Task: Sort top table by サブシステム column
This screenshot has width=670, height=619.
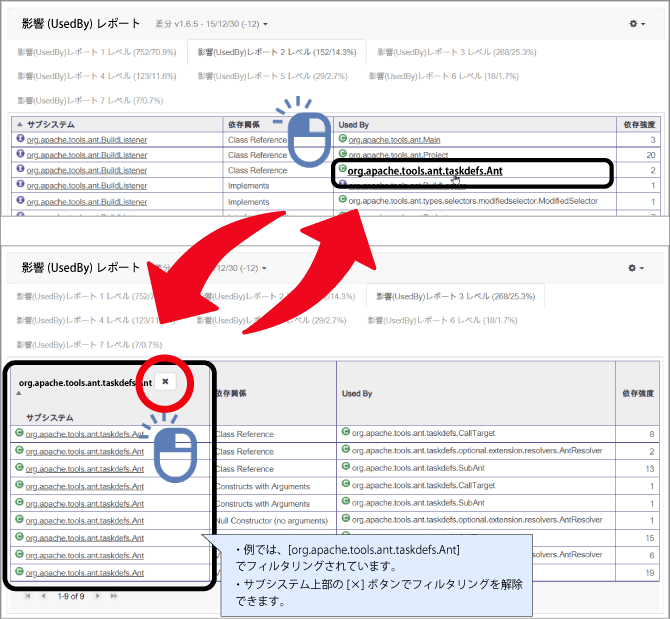Action: (50, 124)
